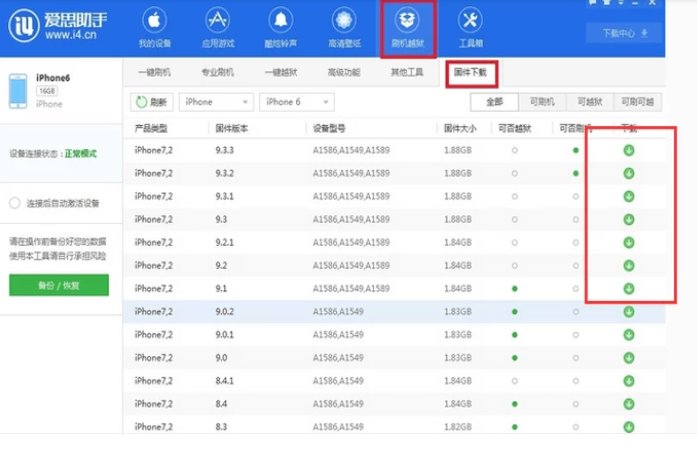
Task: Click jailbreak status dot for 9.0.2
Action: click(515, 312)
